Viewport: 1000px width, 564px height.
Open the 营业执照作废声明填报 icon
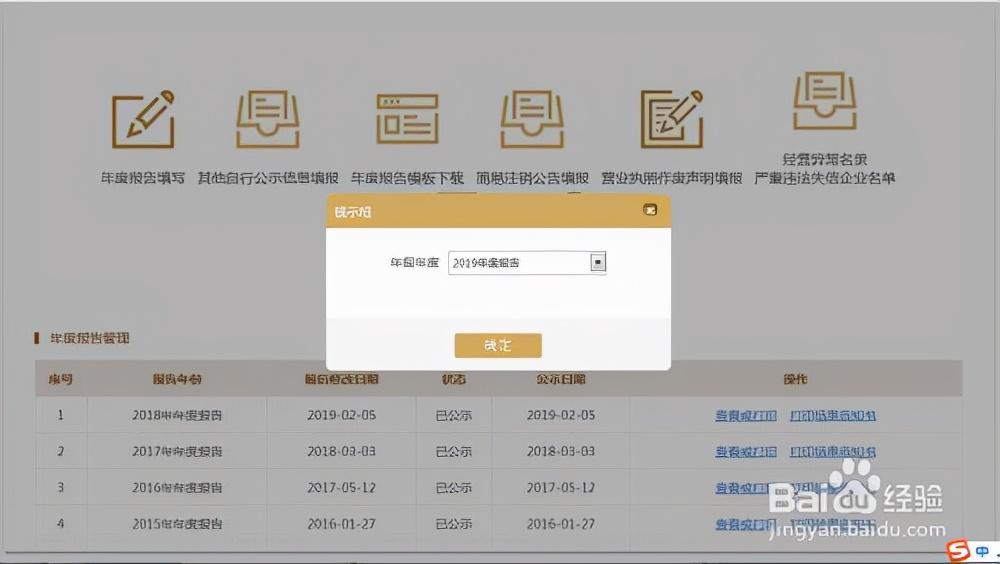point(672,119)
